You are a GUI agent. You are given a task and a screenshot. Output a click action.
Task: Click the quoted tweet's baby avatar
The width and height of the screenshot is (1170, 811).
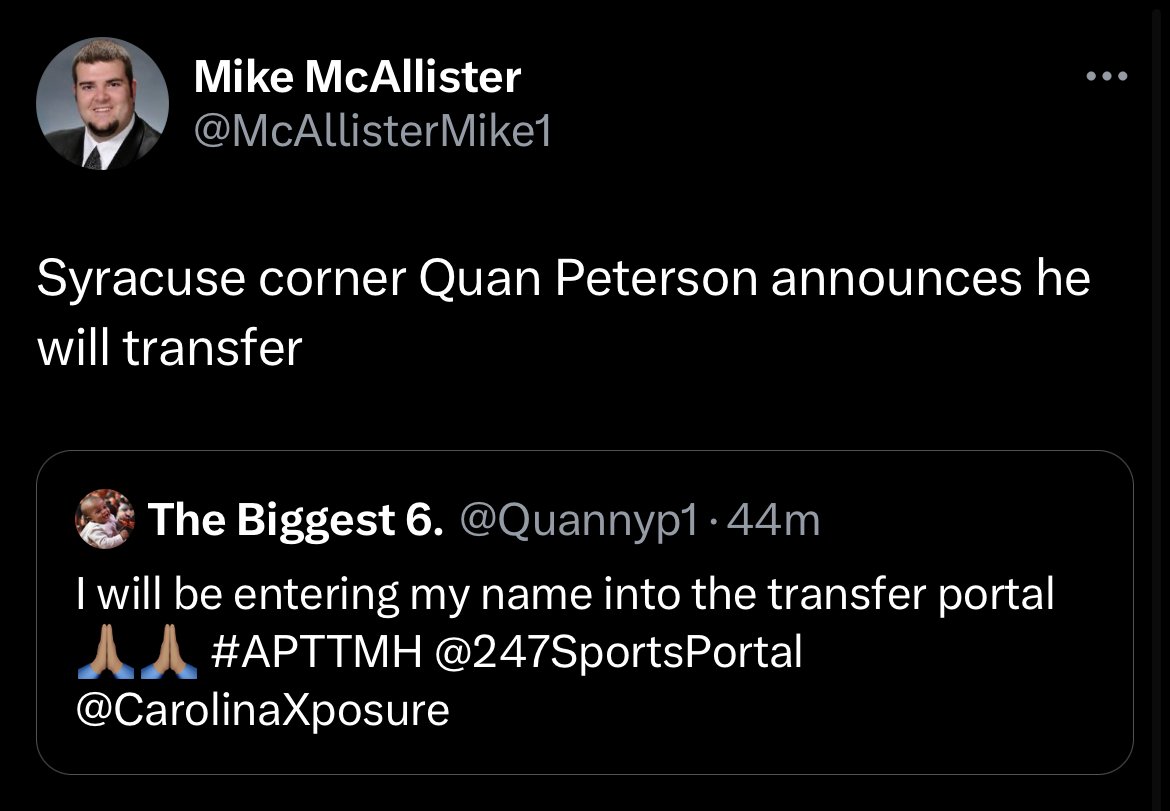104,519
